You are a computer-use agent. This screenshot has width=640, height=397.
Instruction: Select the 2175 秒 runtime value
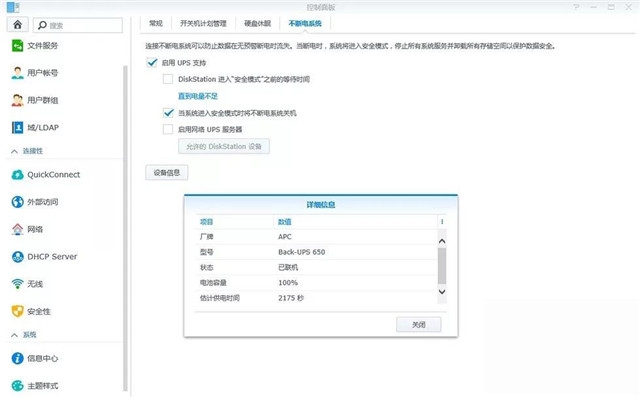tap(291, 298)
